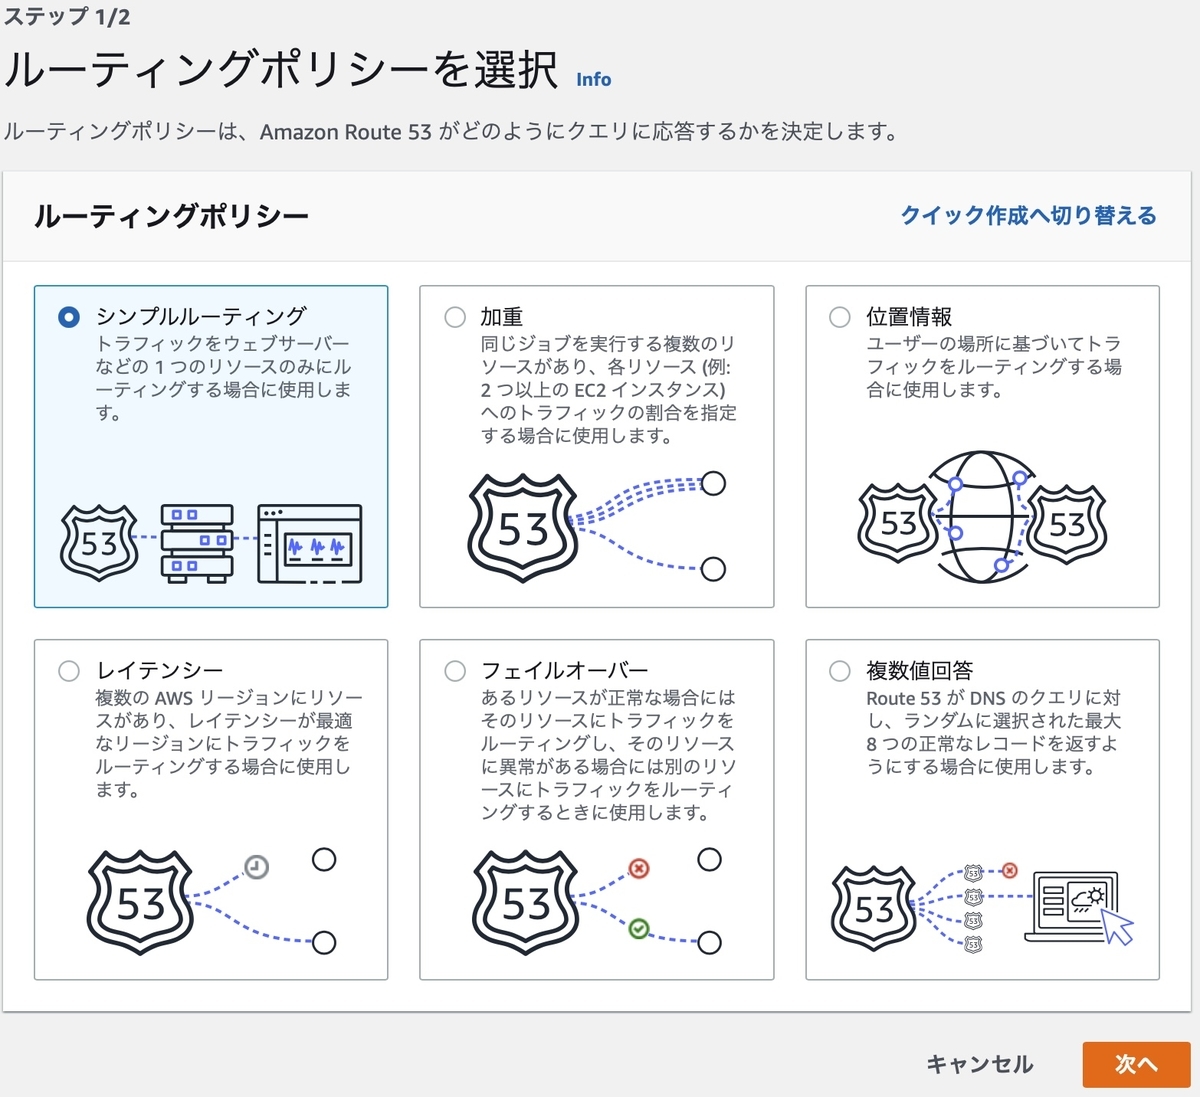Click the Info link beside the title
This screenshot has width=1200, height=1097.
click(594, 79)
